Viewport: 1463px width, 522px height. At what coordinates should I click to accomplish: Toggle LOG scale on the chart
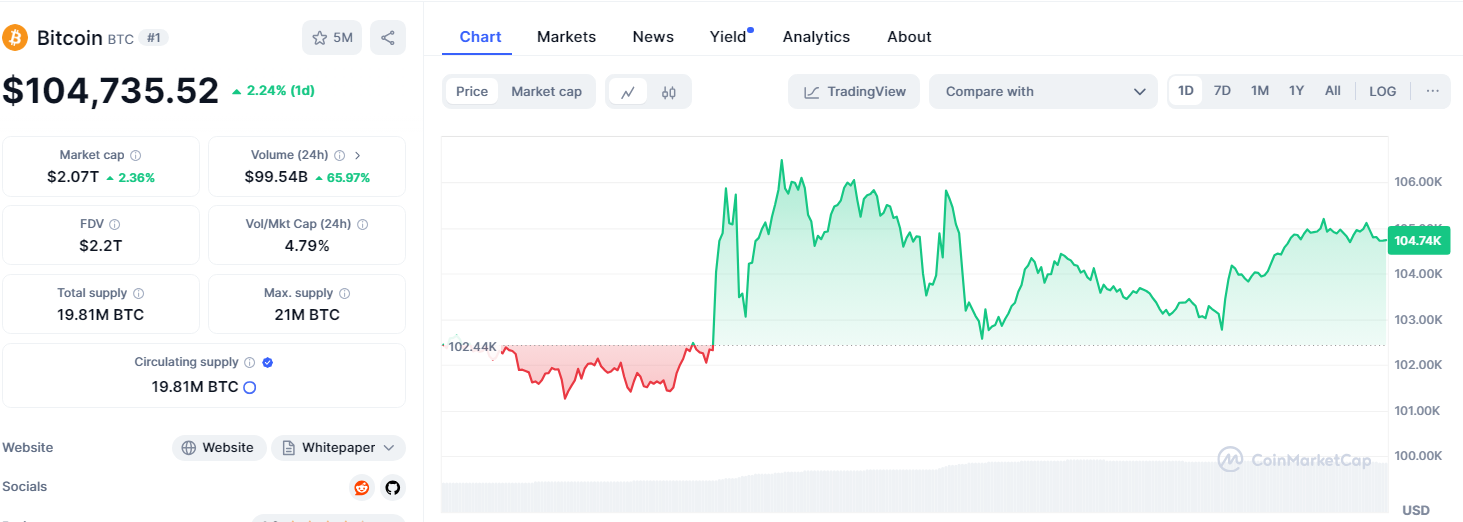point(1383,91)
